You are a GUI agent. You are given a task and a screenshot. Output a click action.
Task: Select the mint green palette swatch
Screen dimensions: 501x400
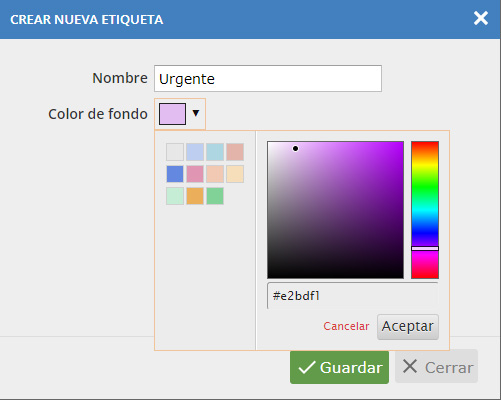[175, 196]
